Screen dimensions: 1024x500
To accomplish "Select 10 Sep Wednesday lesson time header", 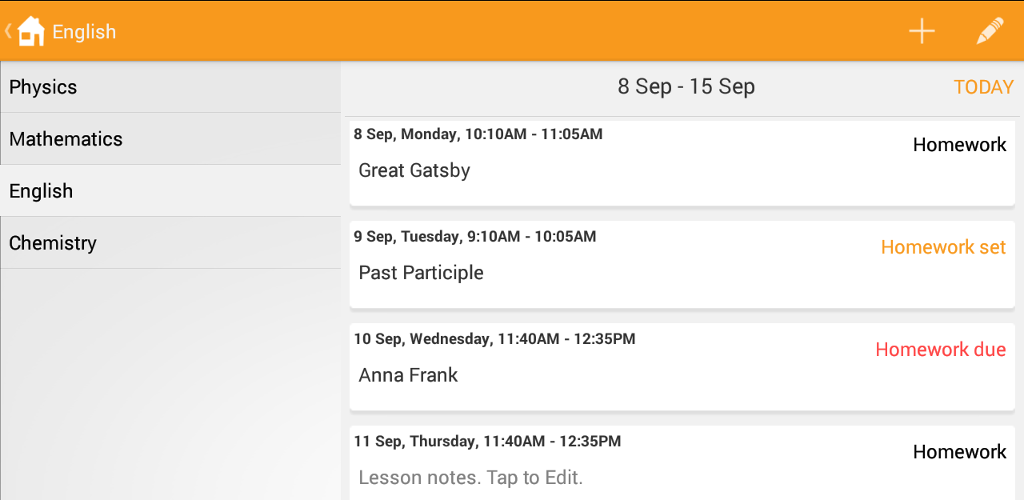I will coord(494,339).
